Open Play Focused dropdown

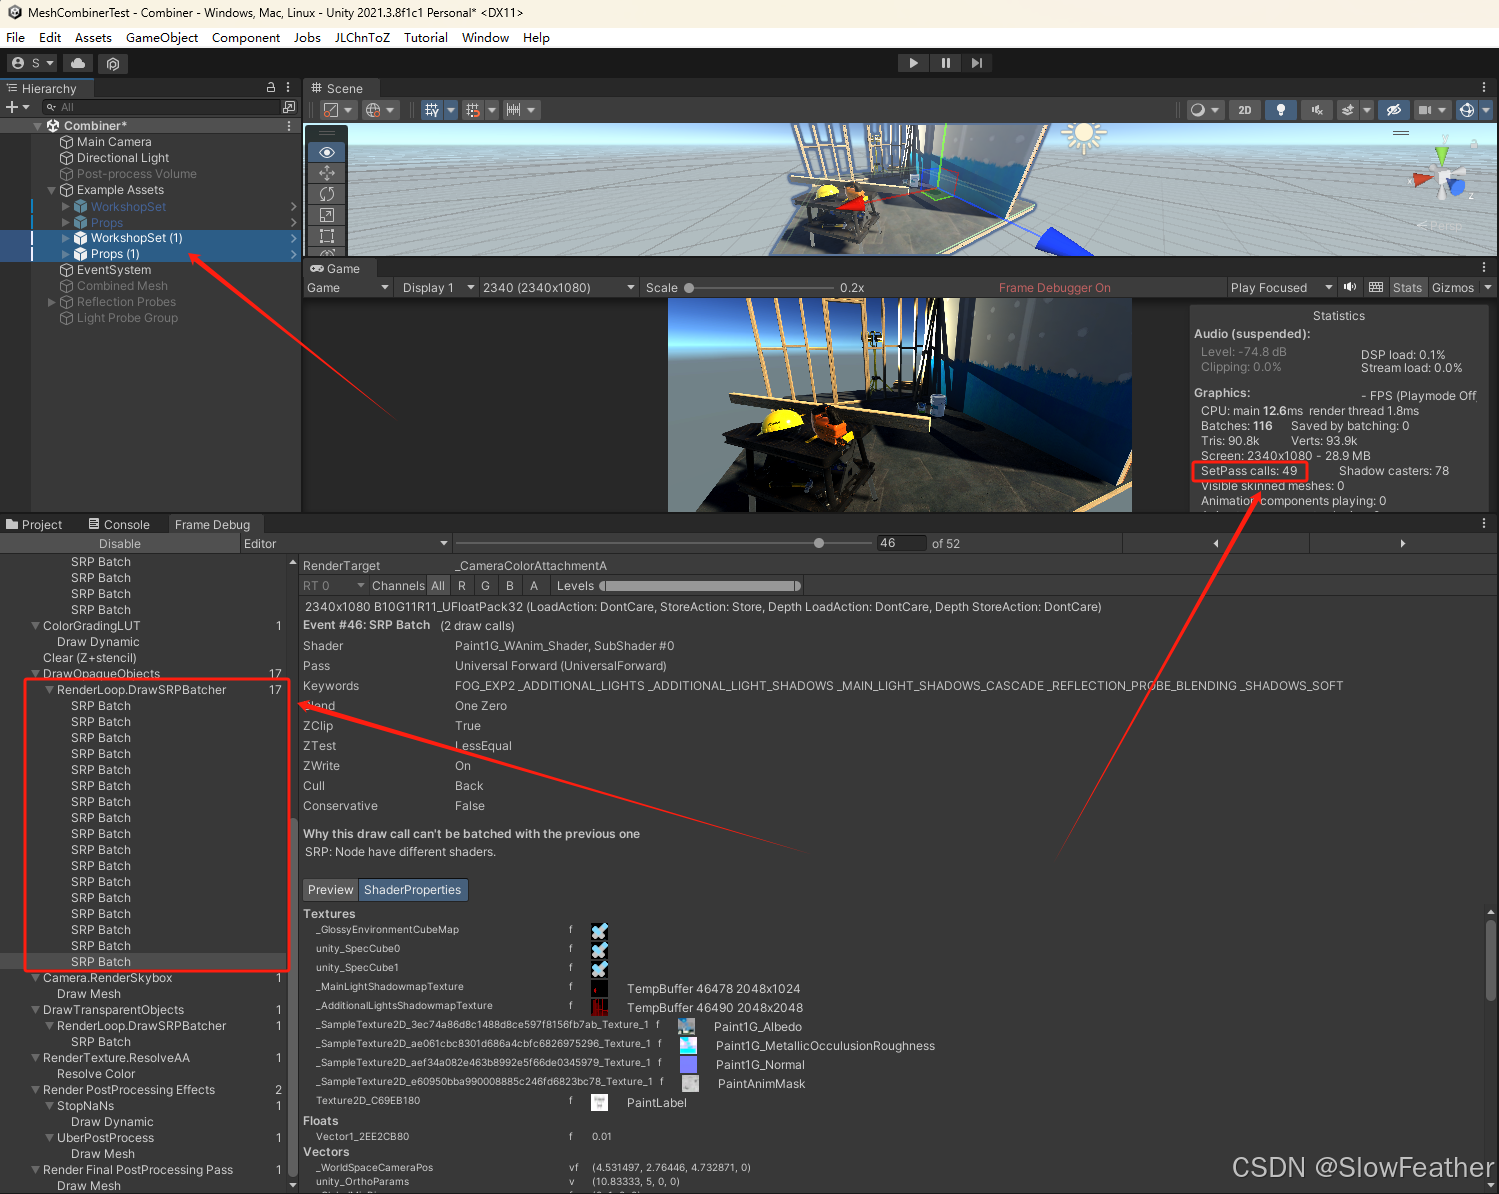click(1281, 287)
